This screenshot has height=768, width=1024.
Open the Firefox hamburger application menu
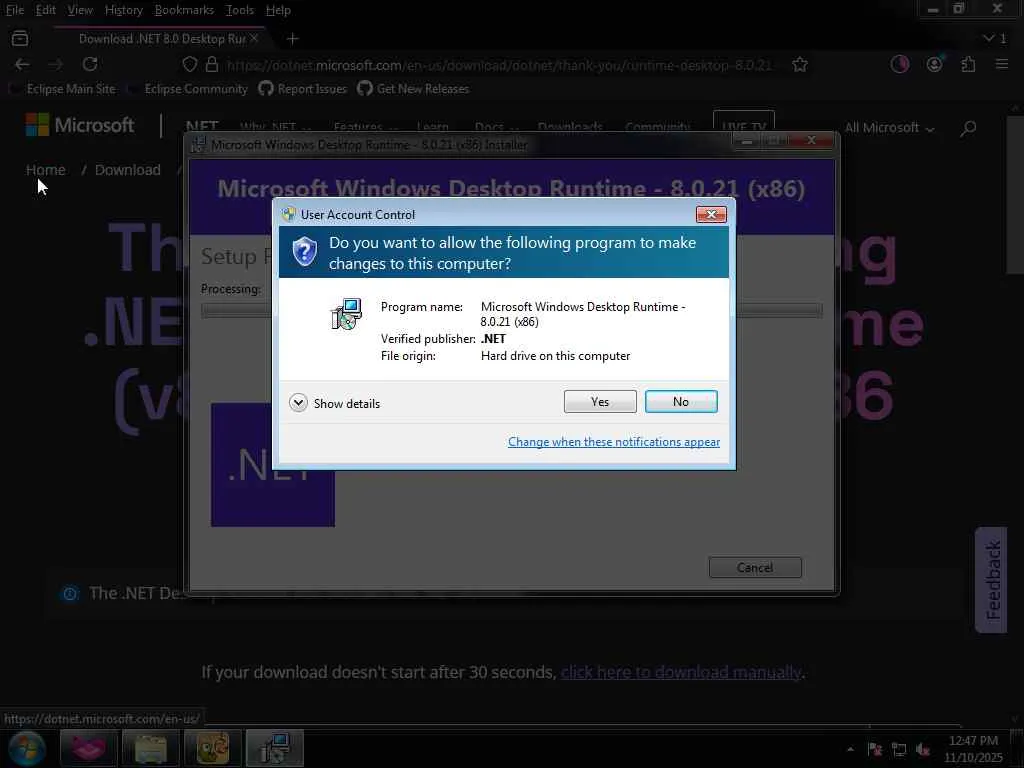tap(1002, 64)
